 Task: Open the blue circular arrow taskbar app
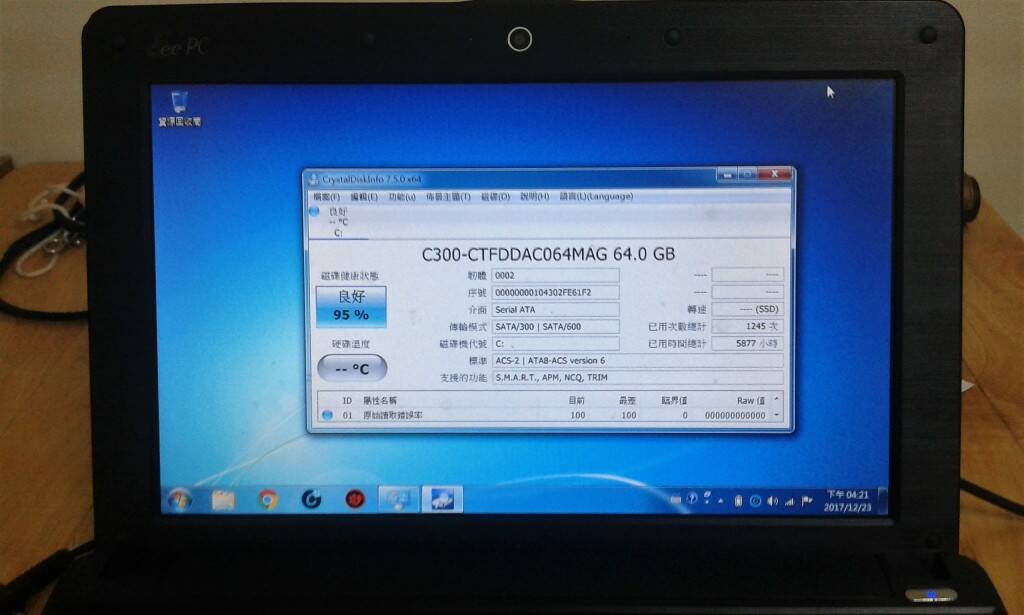(x=311, y=500)
